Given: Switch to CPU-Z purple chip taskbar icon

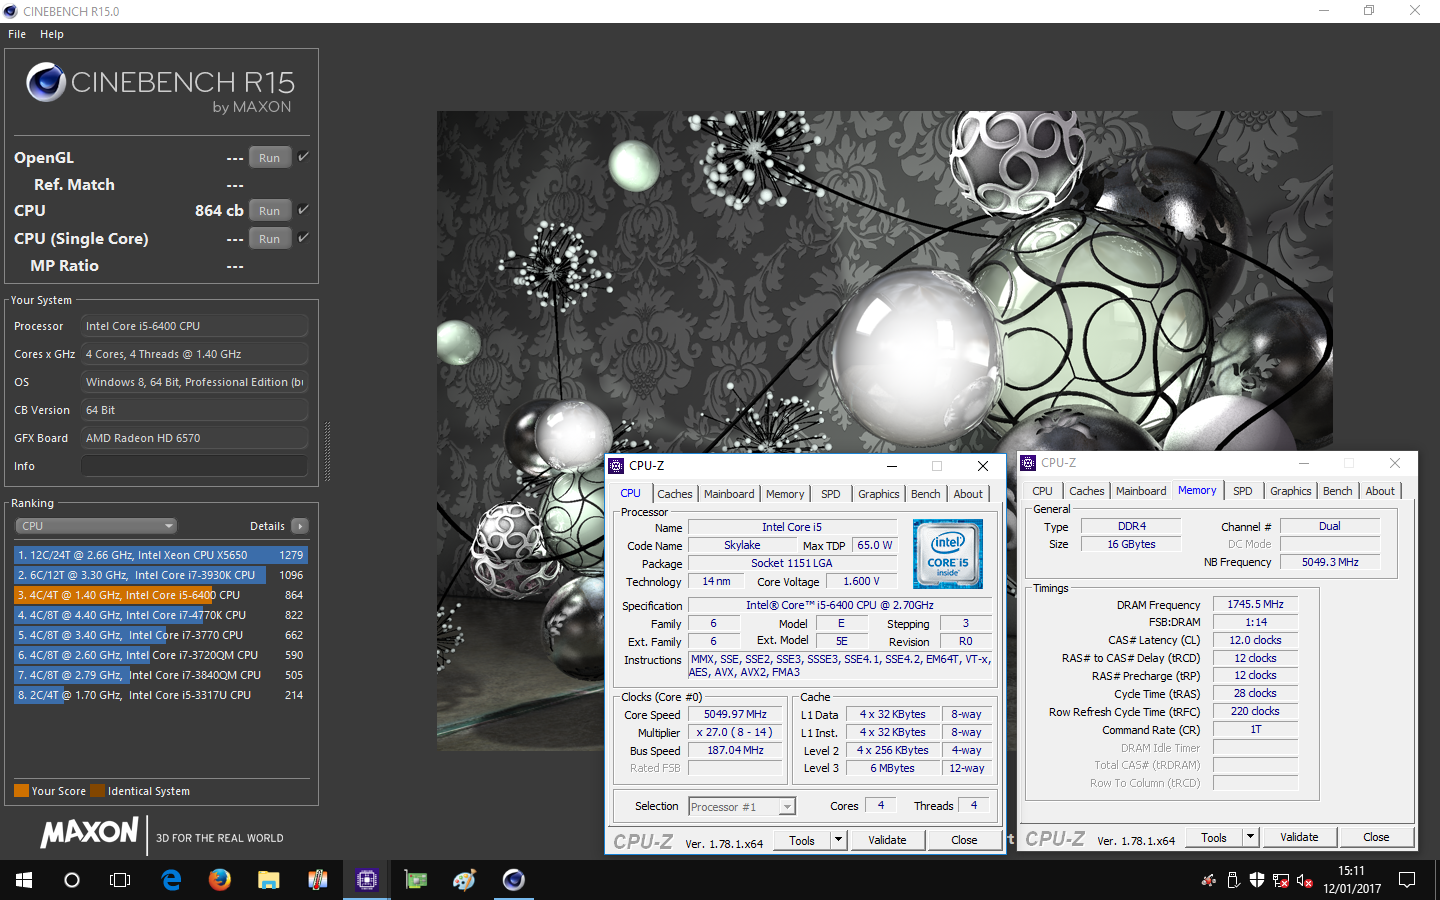Looking at the screenshot, I should 367,880.
